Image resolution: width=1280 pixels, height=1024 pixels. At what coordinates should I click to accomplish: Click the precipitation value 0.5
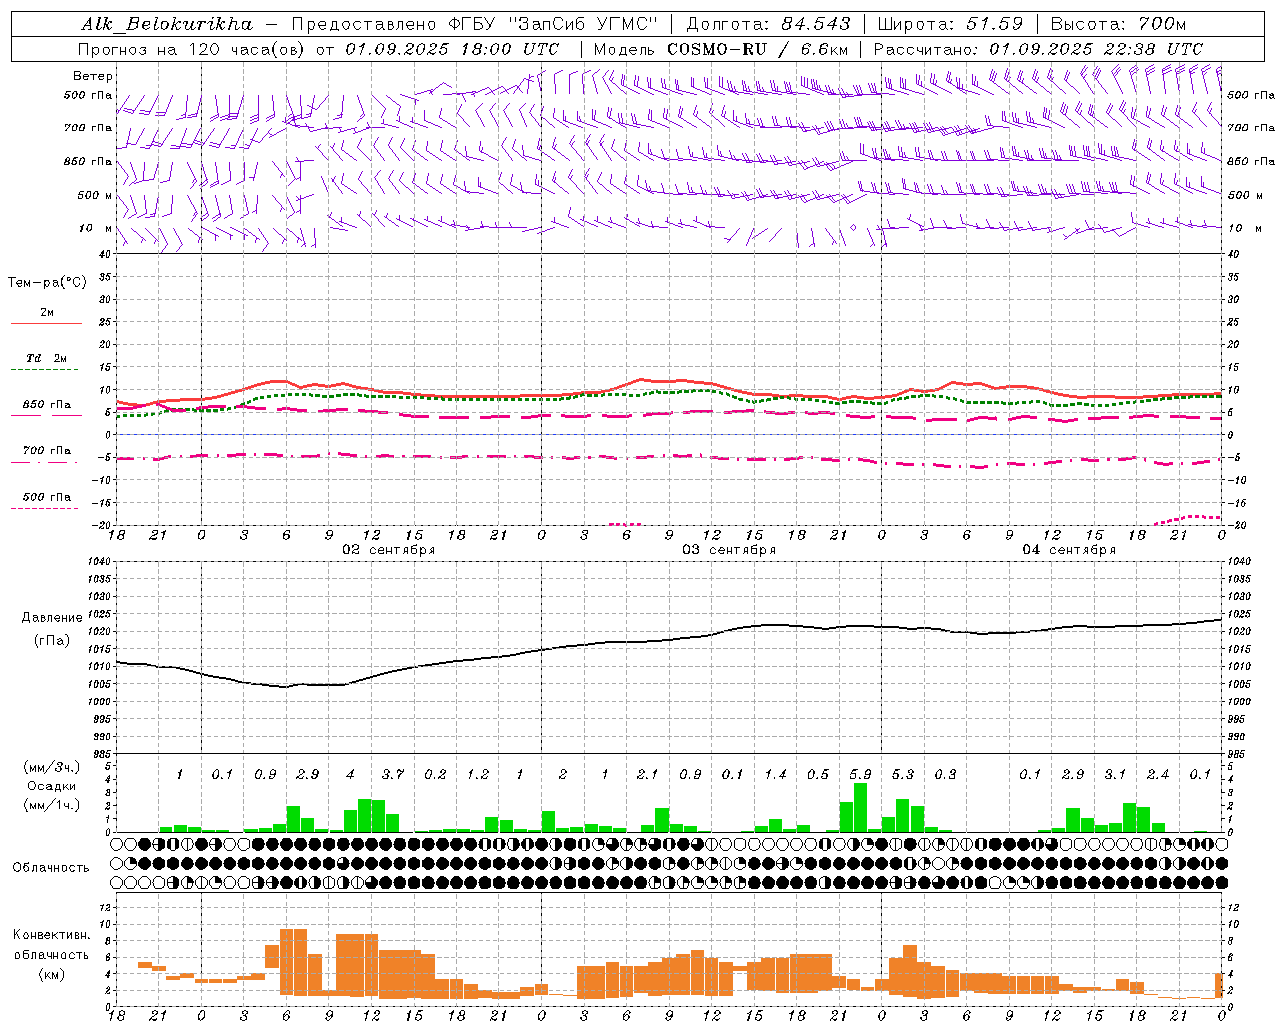pyautogui.click(x=818, y=775)
